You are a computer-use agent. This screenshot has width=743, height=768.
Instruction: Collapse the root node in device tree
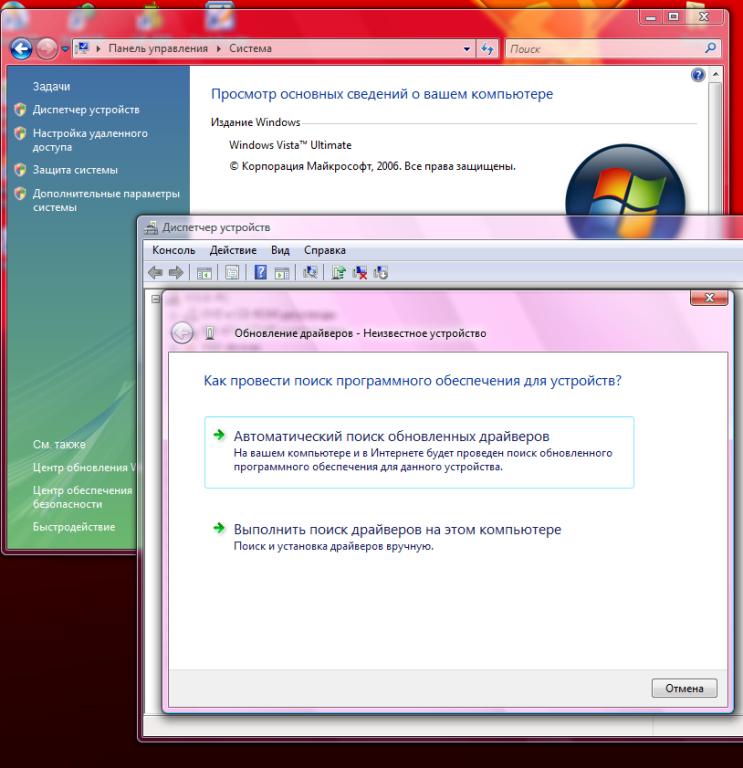tap(156, 298)
